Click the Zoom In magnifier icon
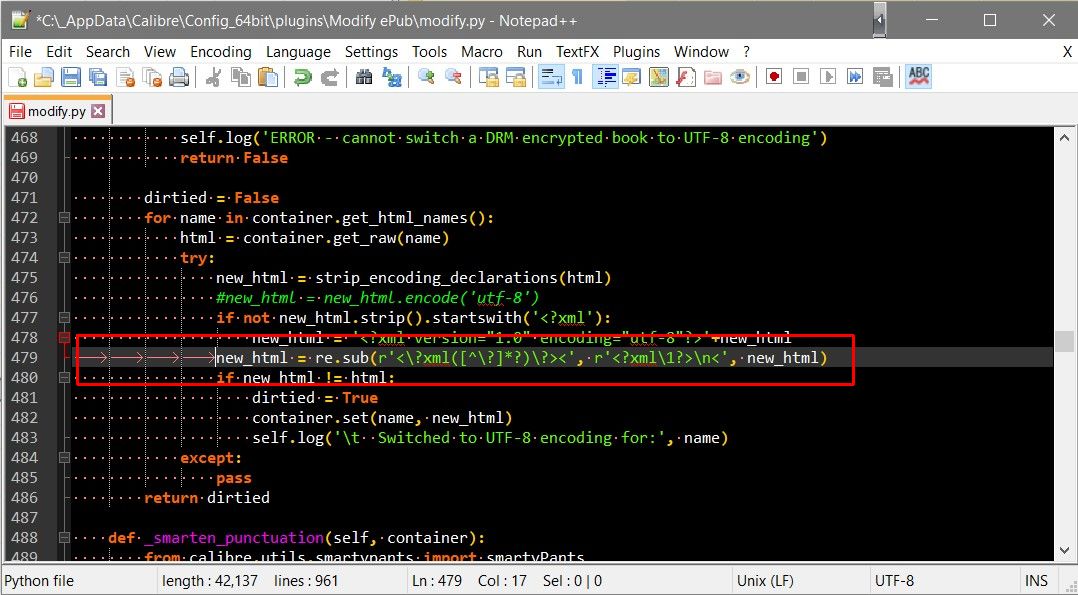This screenshot has height=595, width=1078. point(426,77)
